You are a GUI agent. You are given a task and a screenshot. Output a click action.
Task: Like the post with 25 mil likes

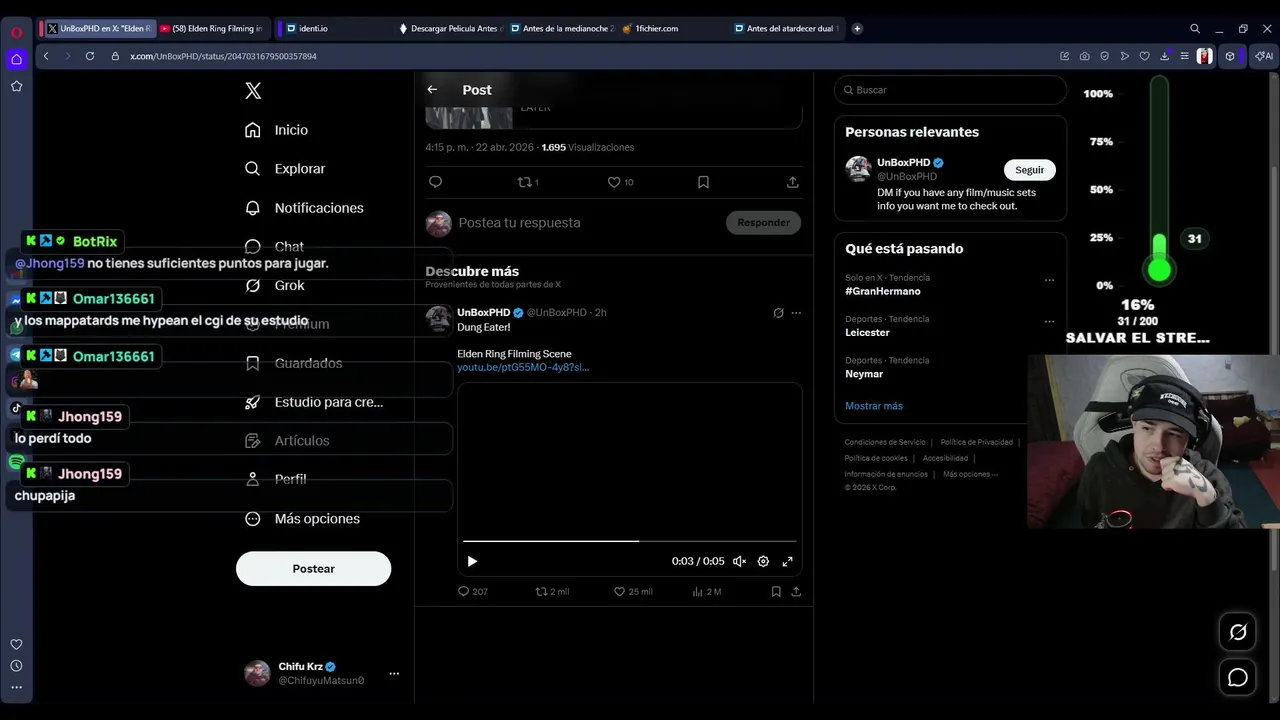633,592
